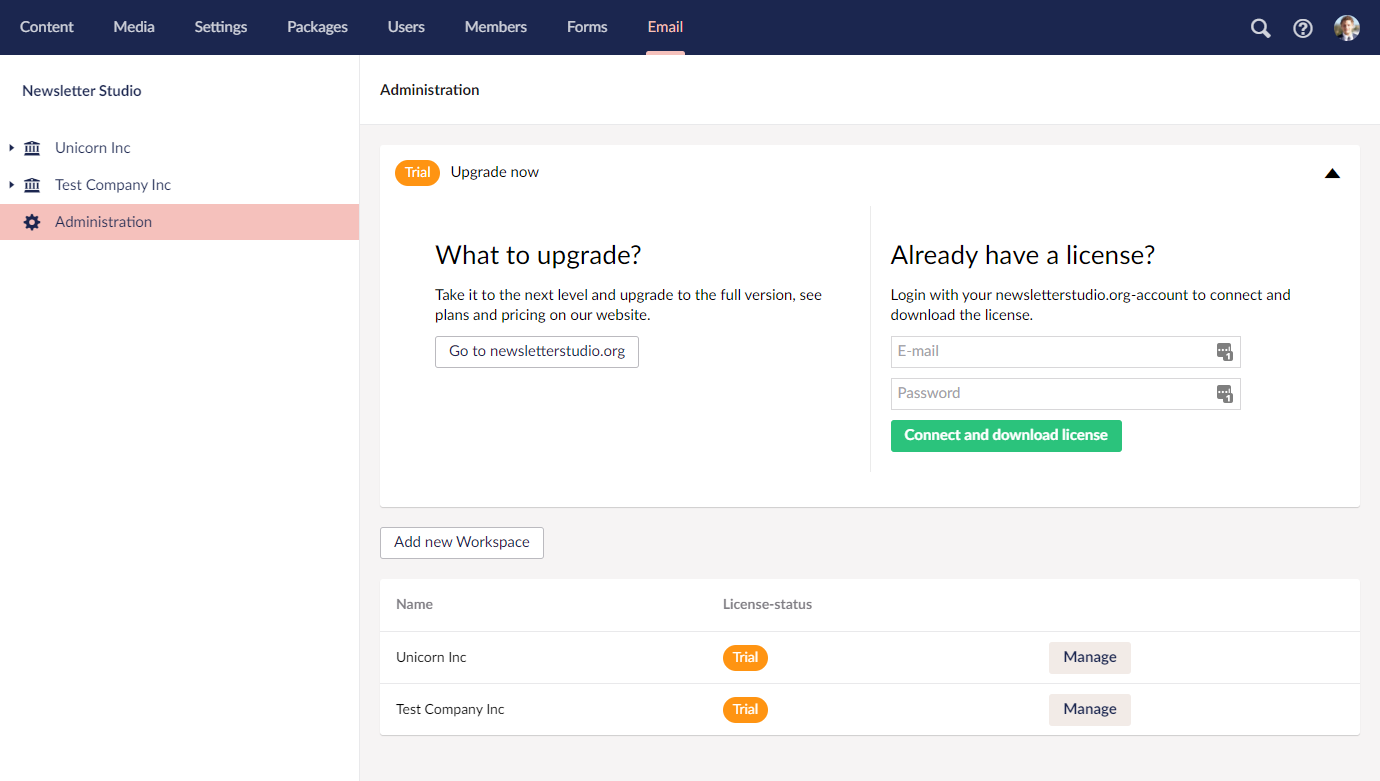Click Unicorn Inc name in workspace table

(x=431, y=658)
